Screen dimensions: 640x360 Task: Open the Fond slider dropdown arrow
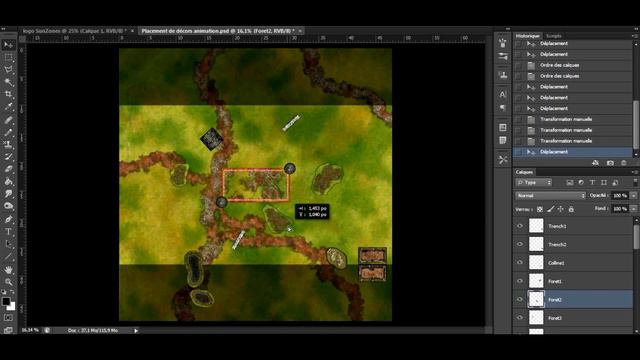click(633, 209)
